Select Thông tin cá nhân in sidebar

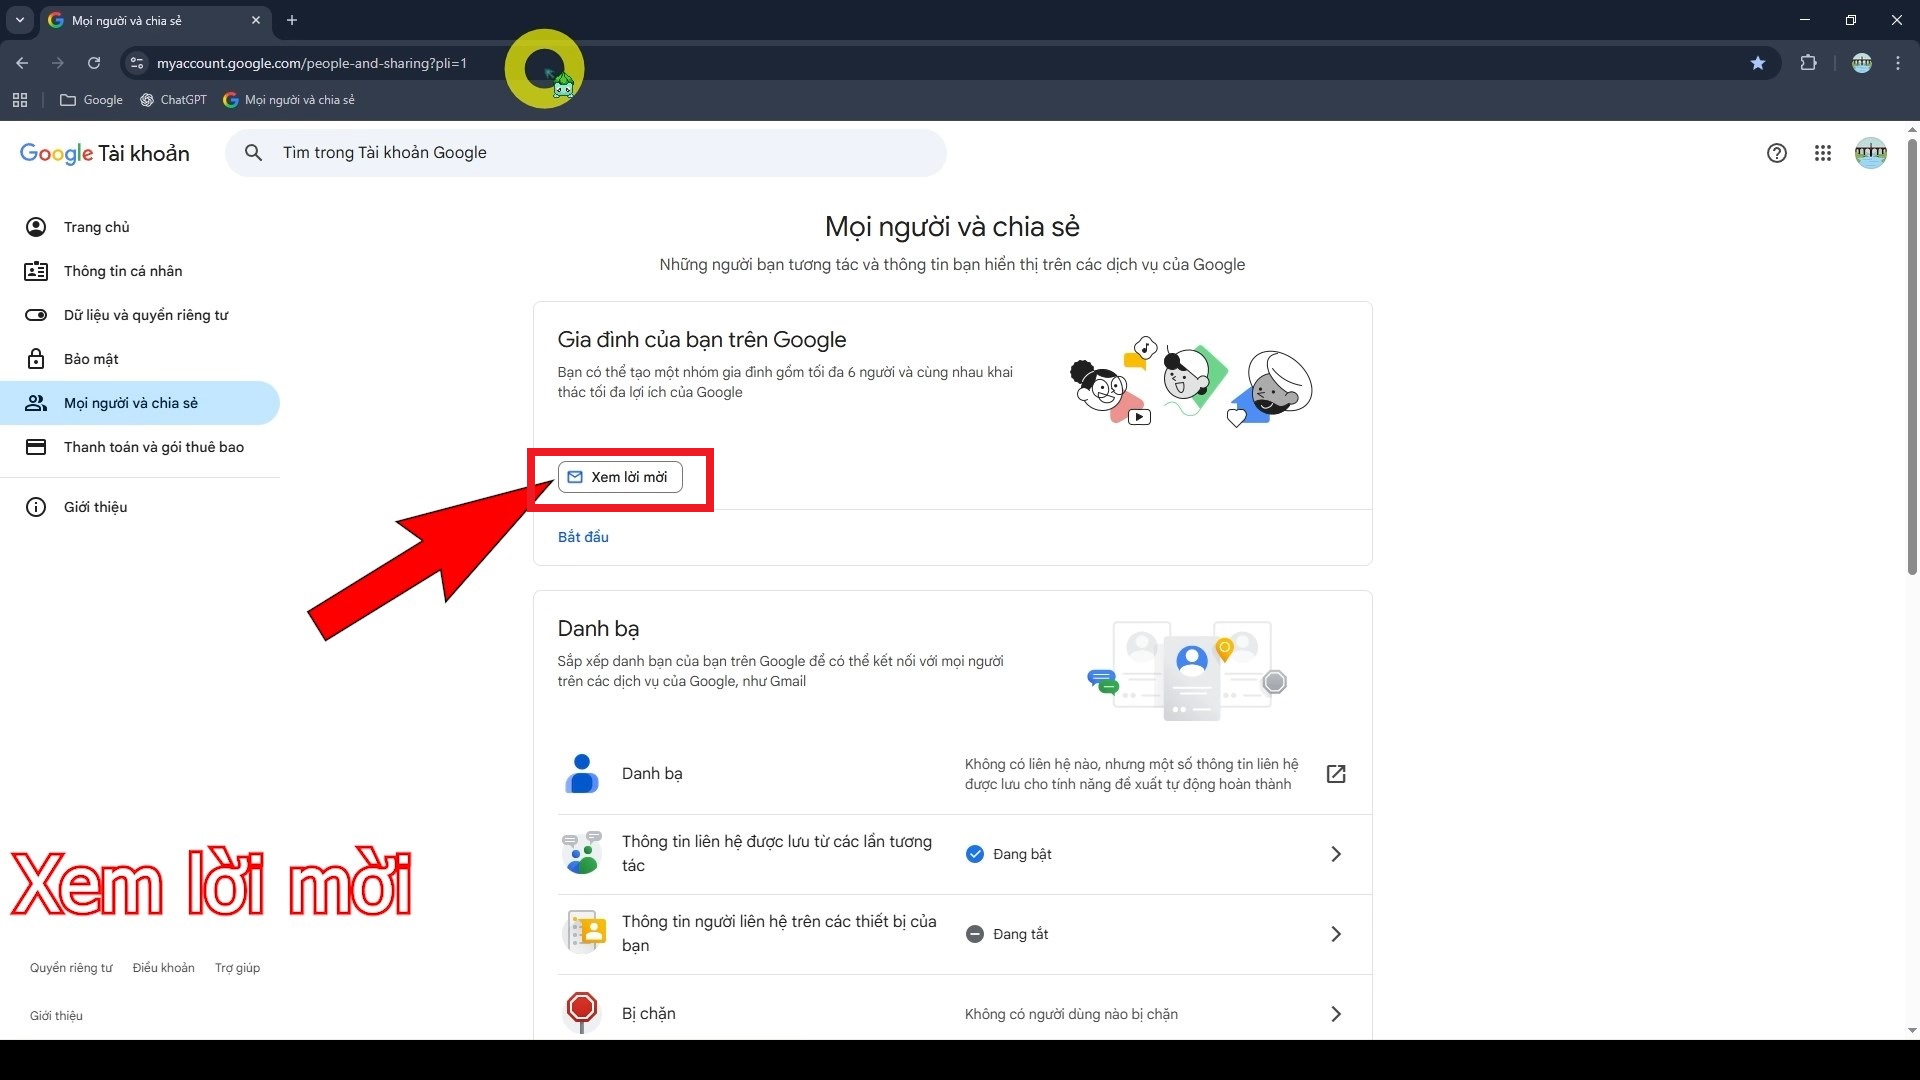pyautogui.click(x=122, y=271)
